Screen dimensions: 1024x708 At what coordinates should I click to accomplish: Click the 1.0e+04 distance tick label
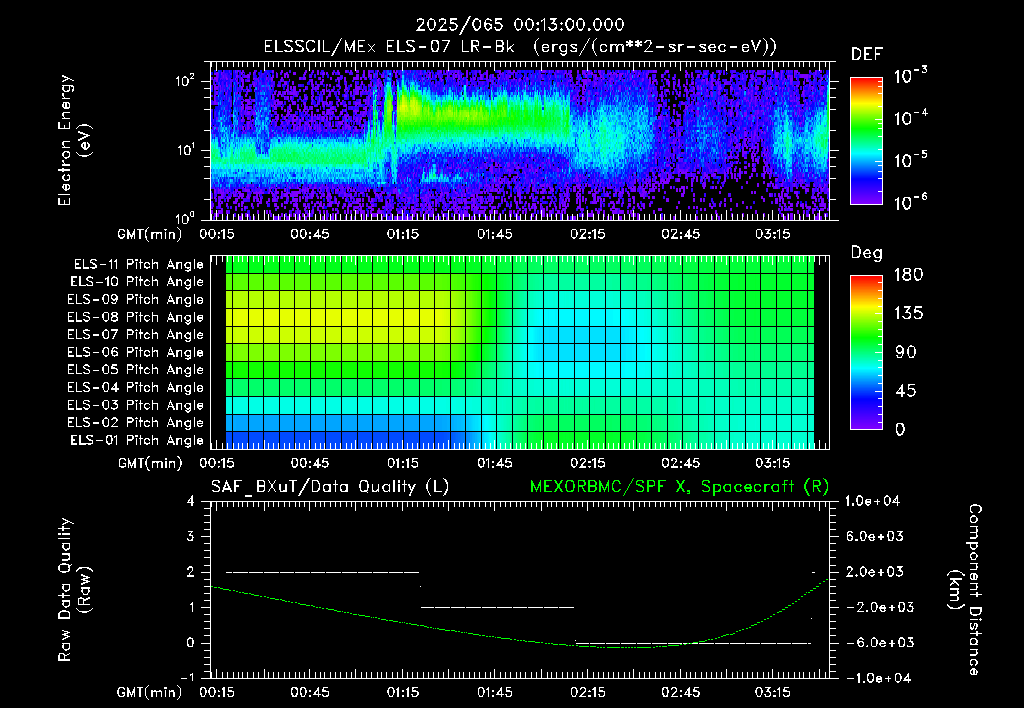point(873,501)
